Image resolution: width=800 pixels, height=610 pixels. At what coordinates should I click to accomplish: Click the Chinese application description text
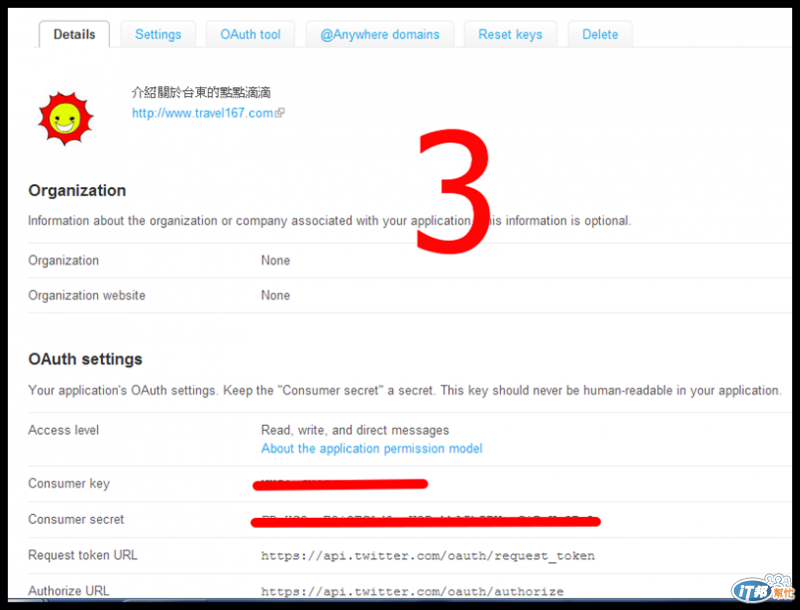pyautogui.click(x=201, y=92)
